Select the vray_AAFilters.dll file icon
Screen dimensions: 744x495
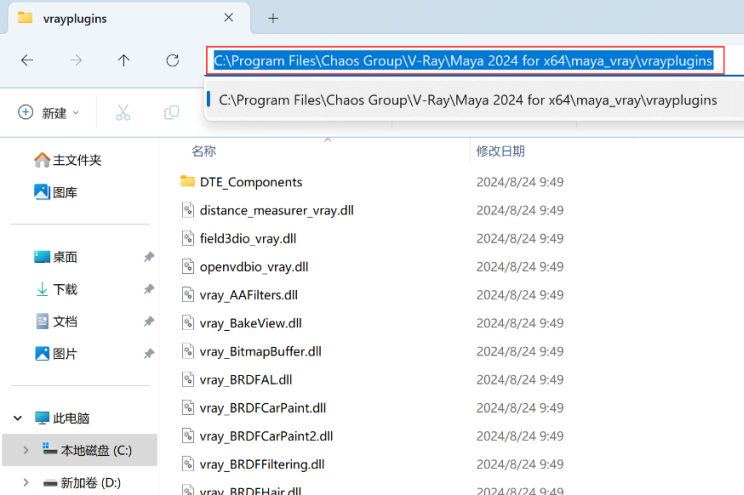(187, 295)
